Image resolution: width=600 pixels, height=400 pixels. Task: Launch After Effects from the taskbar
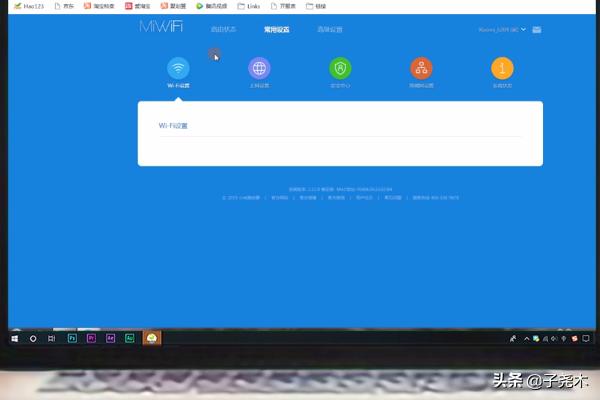(110, 338)
